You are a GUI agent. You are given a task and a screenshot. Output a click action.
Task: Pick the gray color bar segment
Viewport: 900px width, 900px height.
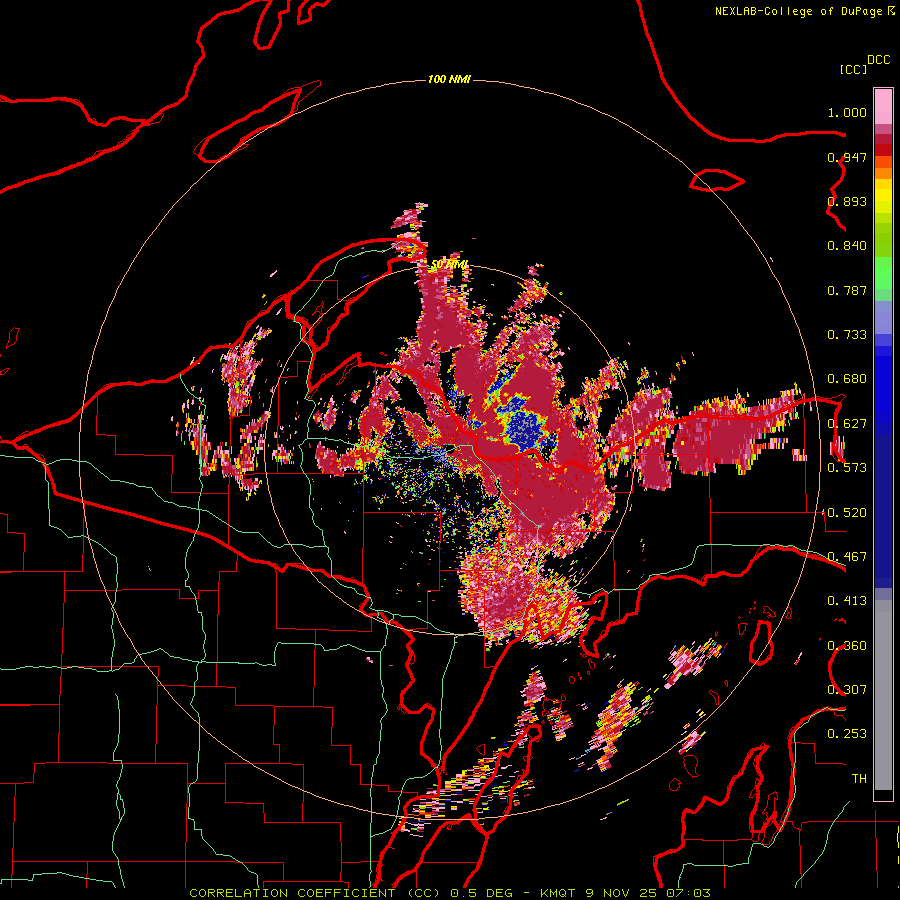(x=883, y=695)
